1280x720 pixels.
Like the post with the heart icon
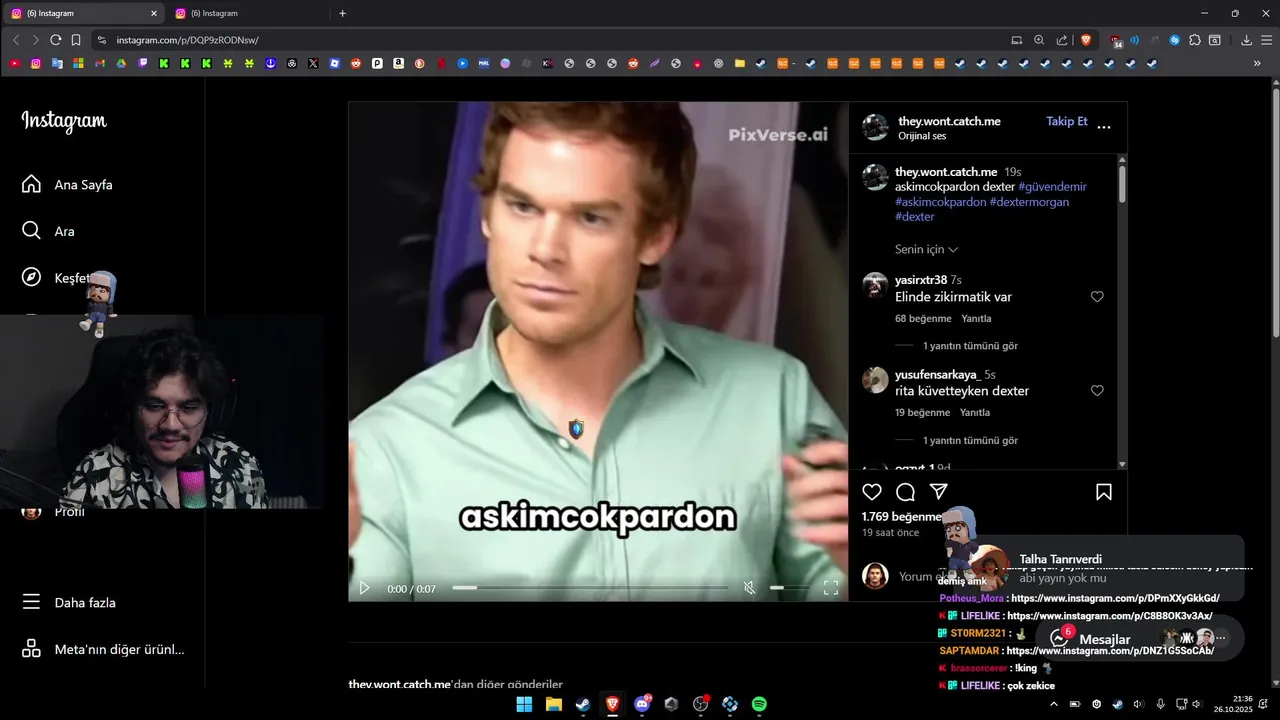click(x=872, y=492)
